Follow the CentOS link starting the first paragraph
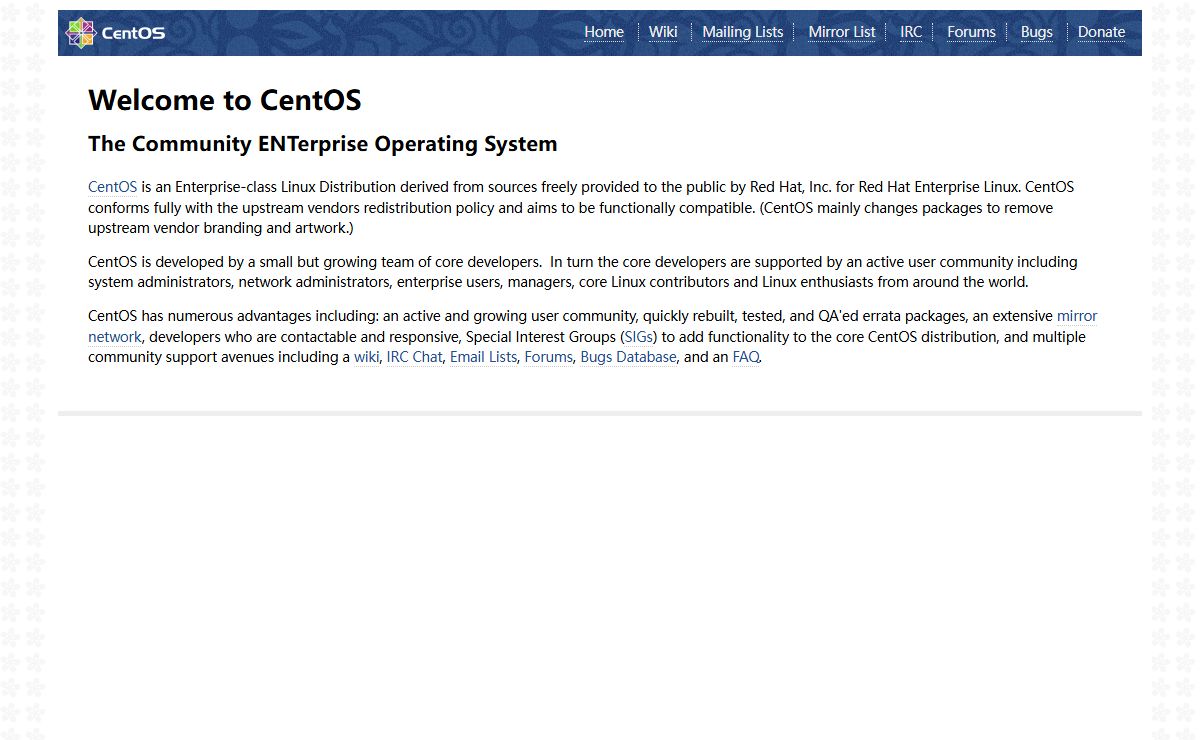Image resolution: width=1200 pixels, height=740 pixels. (112, 187)
